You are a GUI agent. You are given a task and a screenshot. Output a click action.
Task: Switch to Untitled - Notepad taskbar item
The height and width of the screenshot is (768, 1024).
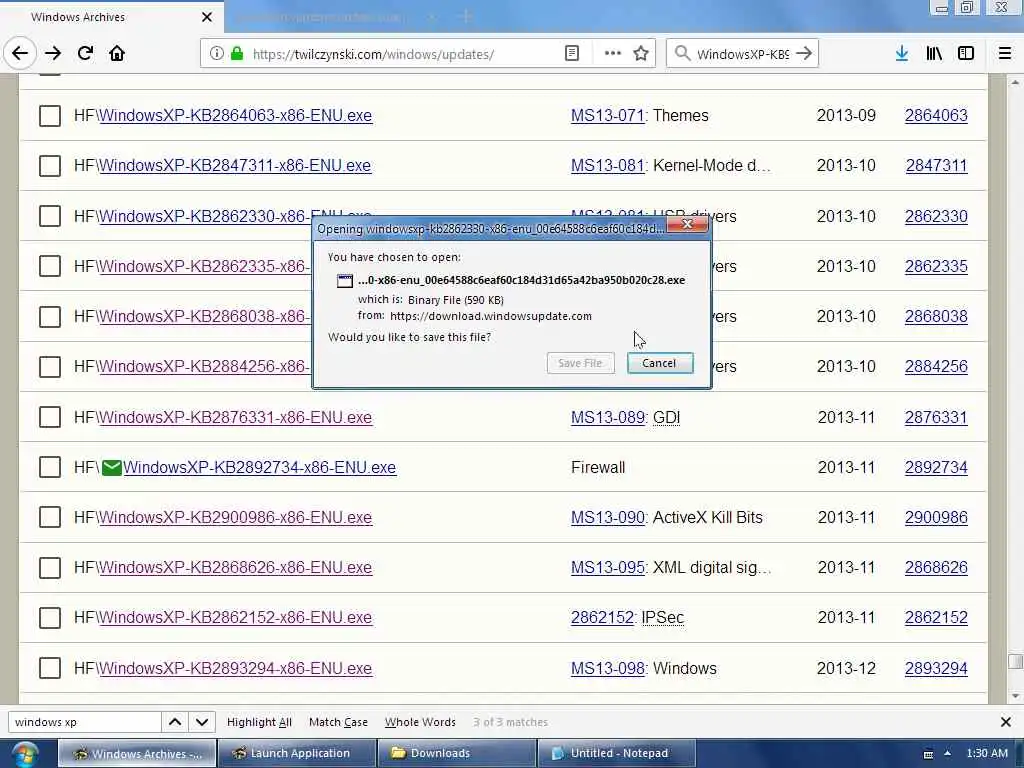[616, 753]
